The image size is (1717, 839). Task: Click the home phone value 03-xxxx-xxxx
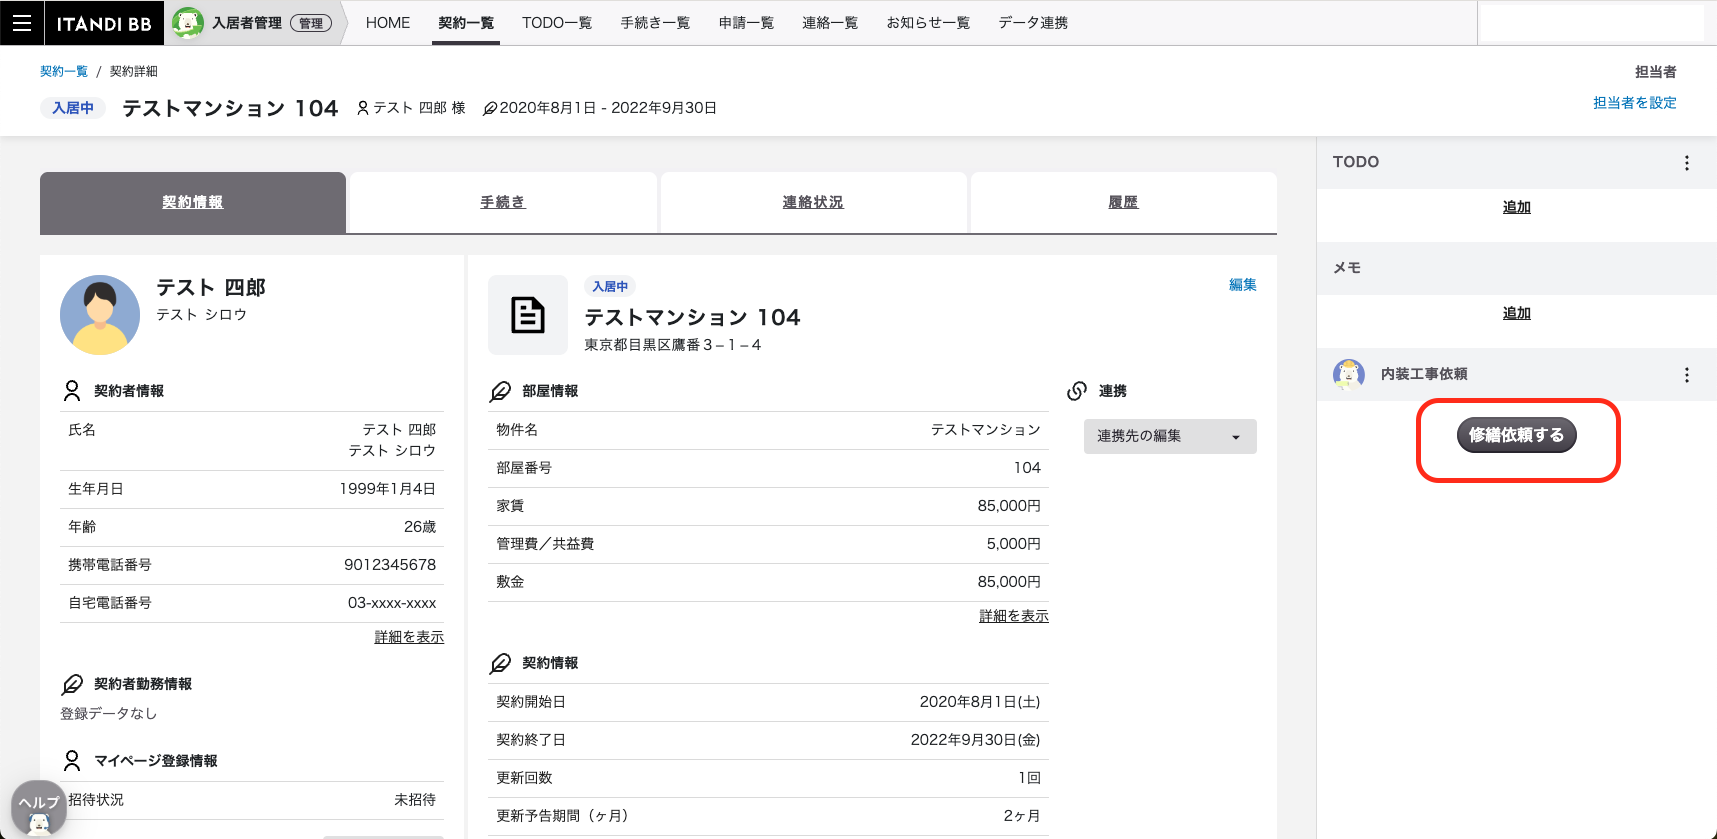pos(392,603)
